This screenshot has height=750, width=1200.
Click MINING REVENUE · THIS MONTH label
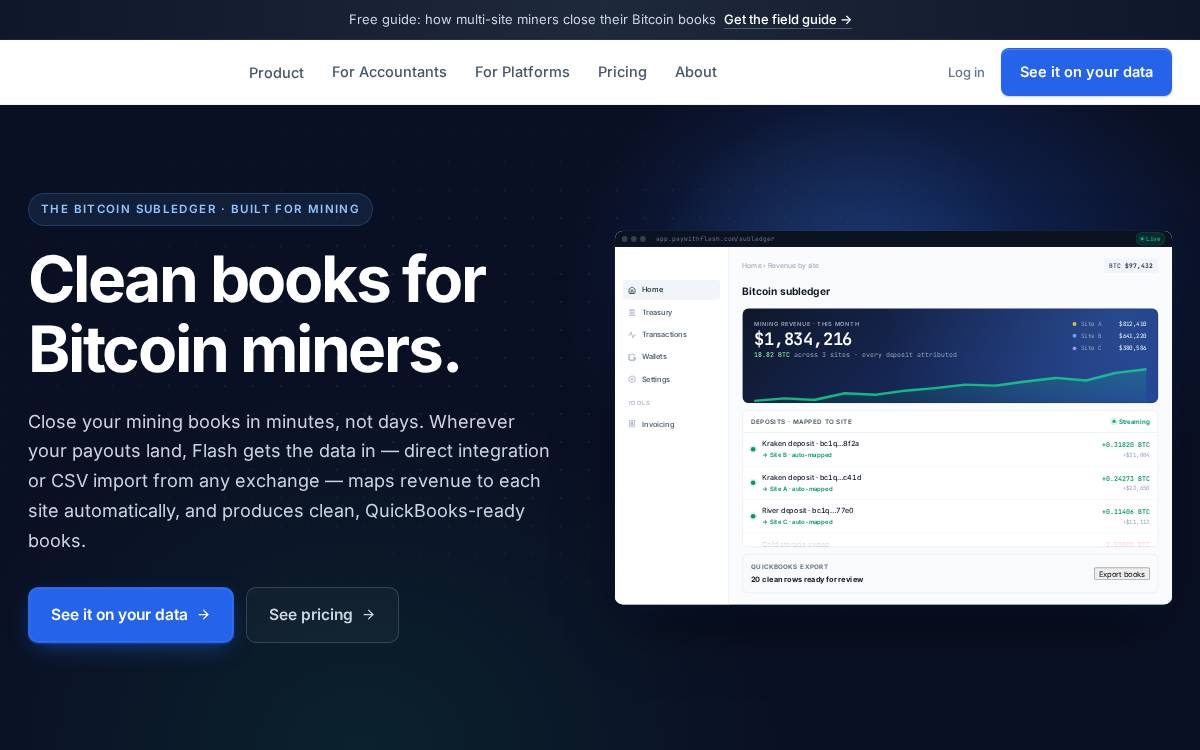[x=807, y=324]
